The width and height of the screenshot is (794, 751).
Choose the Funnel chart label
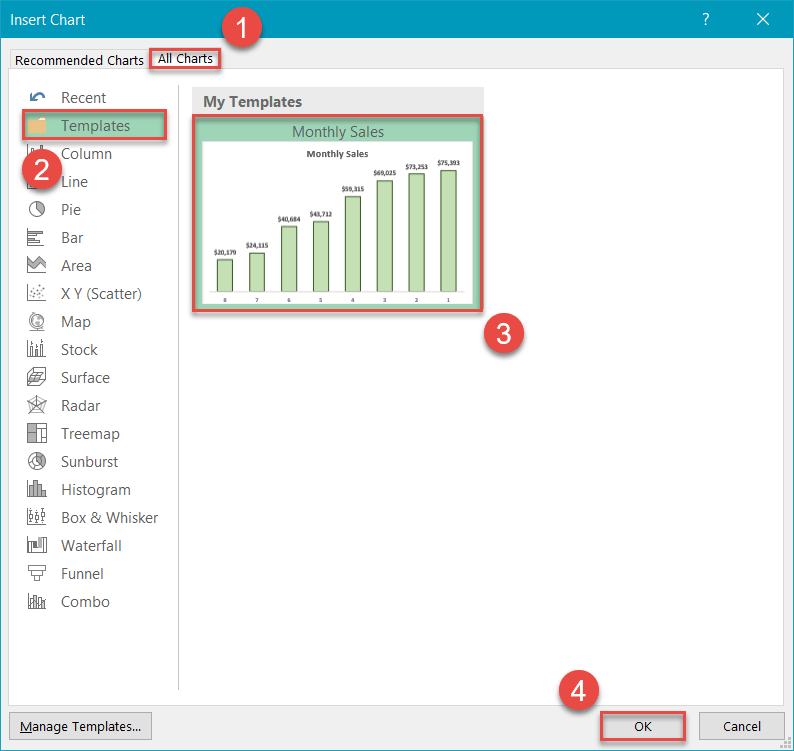(x=82, y=573)
